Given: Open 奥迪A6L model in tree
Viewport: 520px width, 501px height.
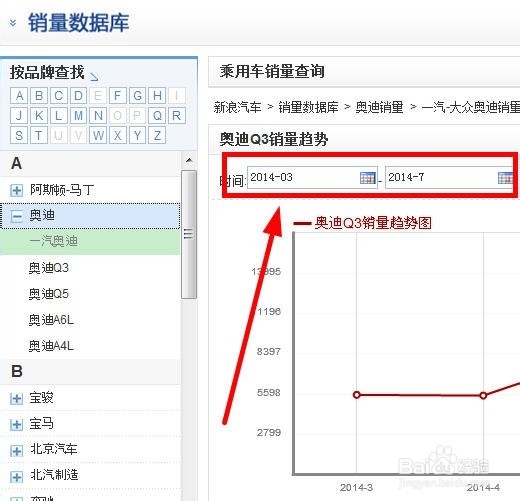Looking at the screenshot, I should [51, 320].
